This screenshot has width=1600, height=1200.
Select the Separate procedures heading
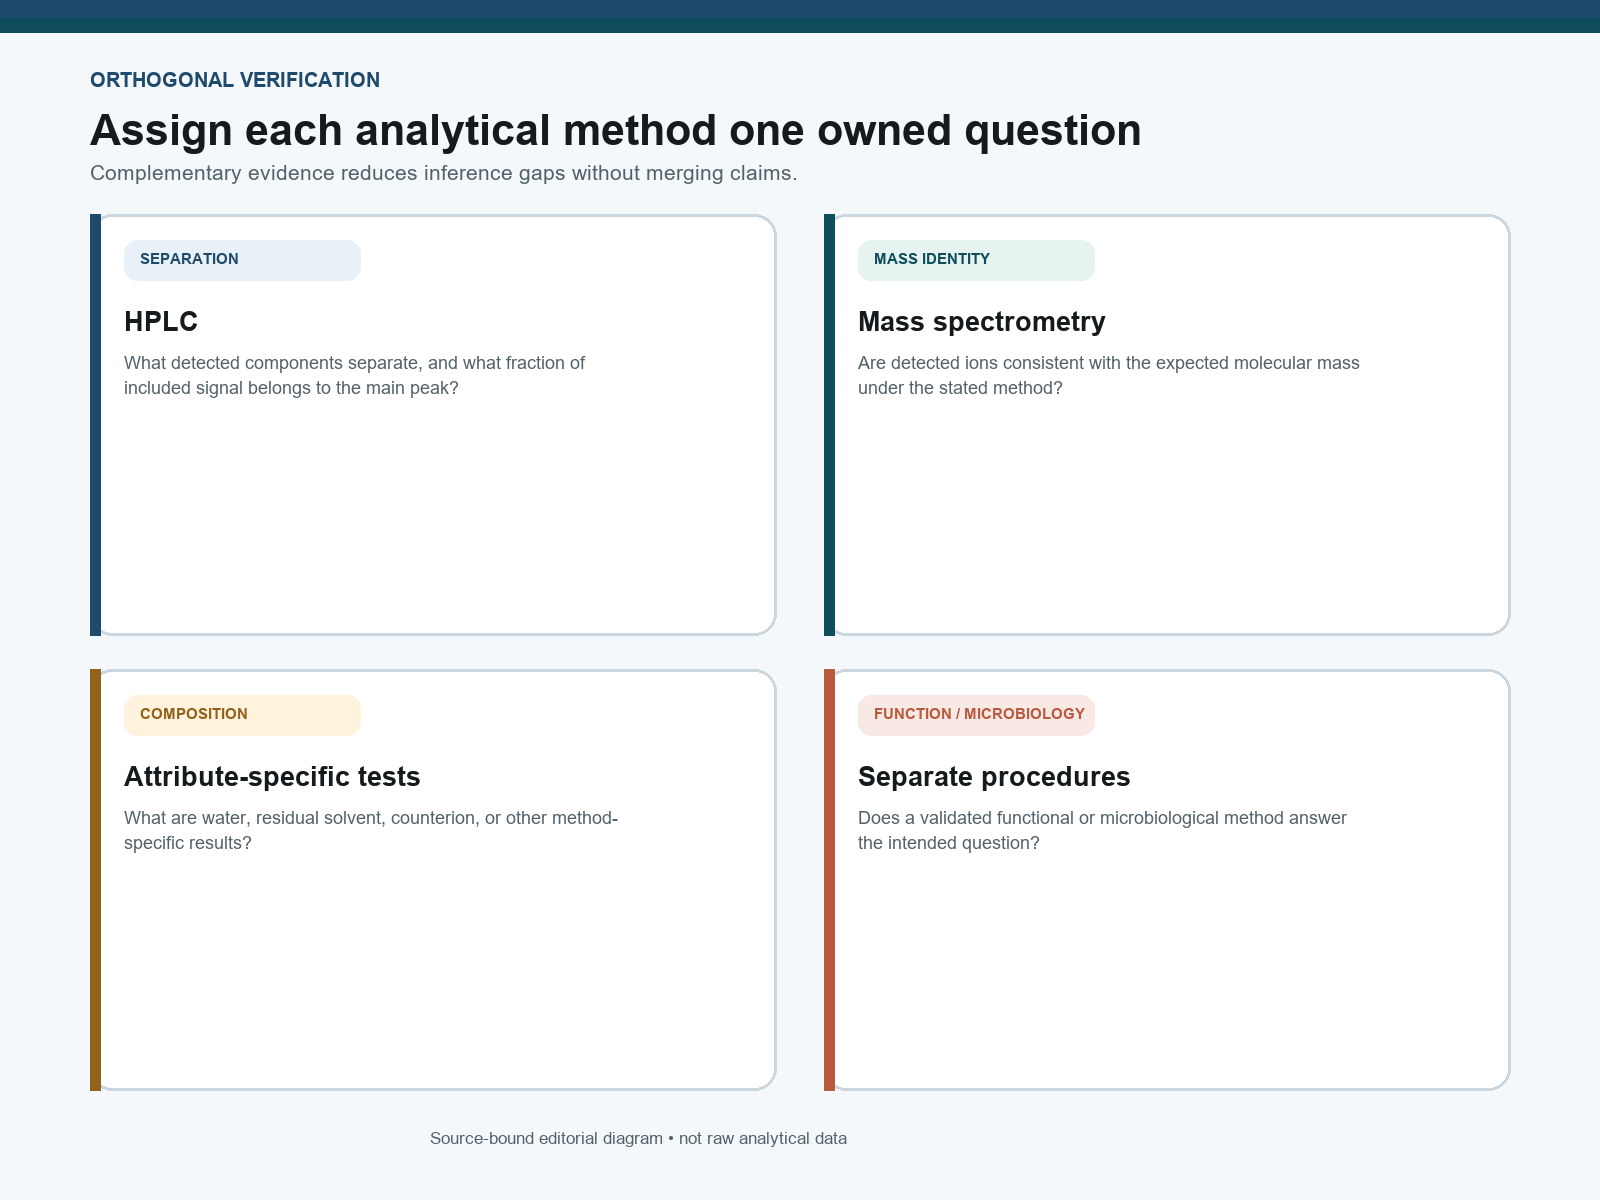pos(994,776)
